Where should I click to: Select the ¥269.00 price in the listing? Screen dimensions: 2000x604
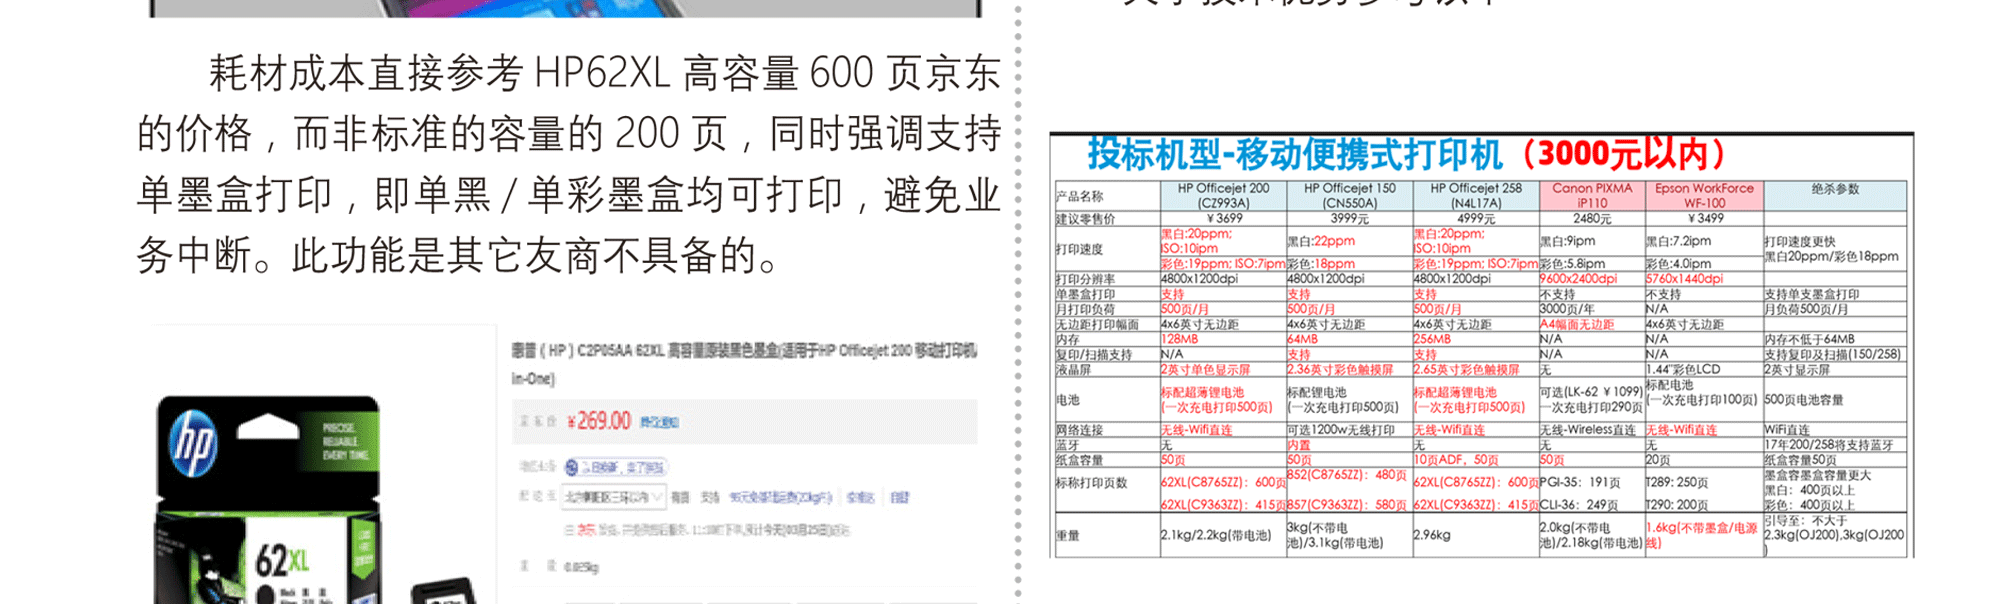[599, 421]
